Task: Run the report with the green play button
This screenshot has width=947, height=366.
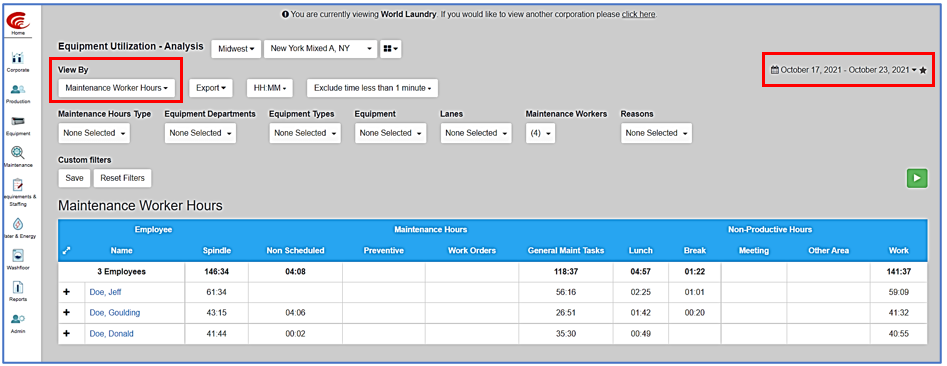Action: 917,178
